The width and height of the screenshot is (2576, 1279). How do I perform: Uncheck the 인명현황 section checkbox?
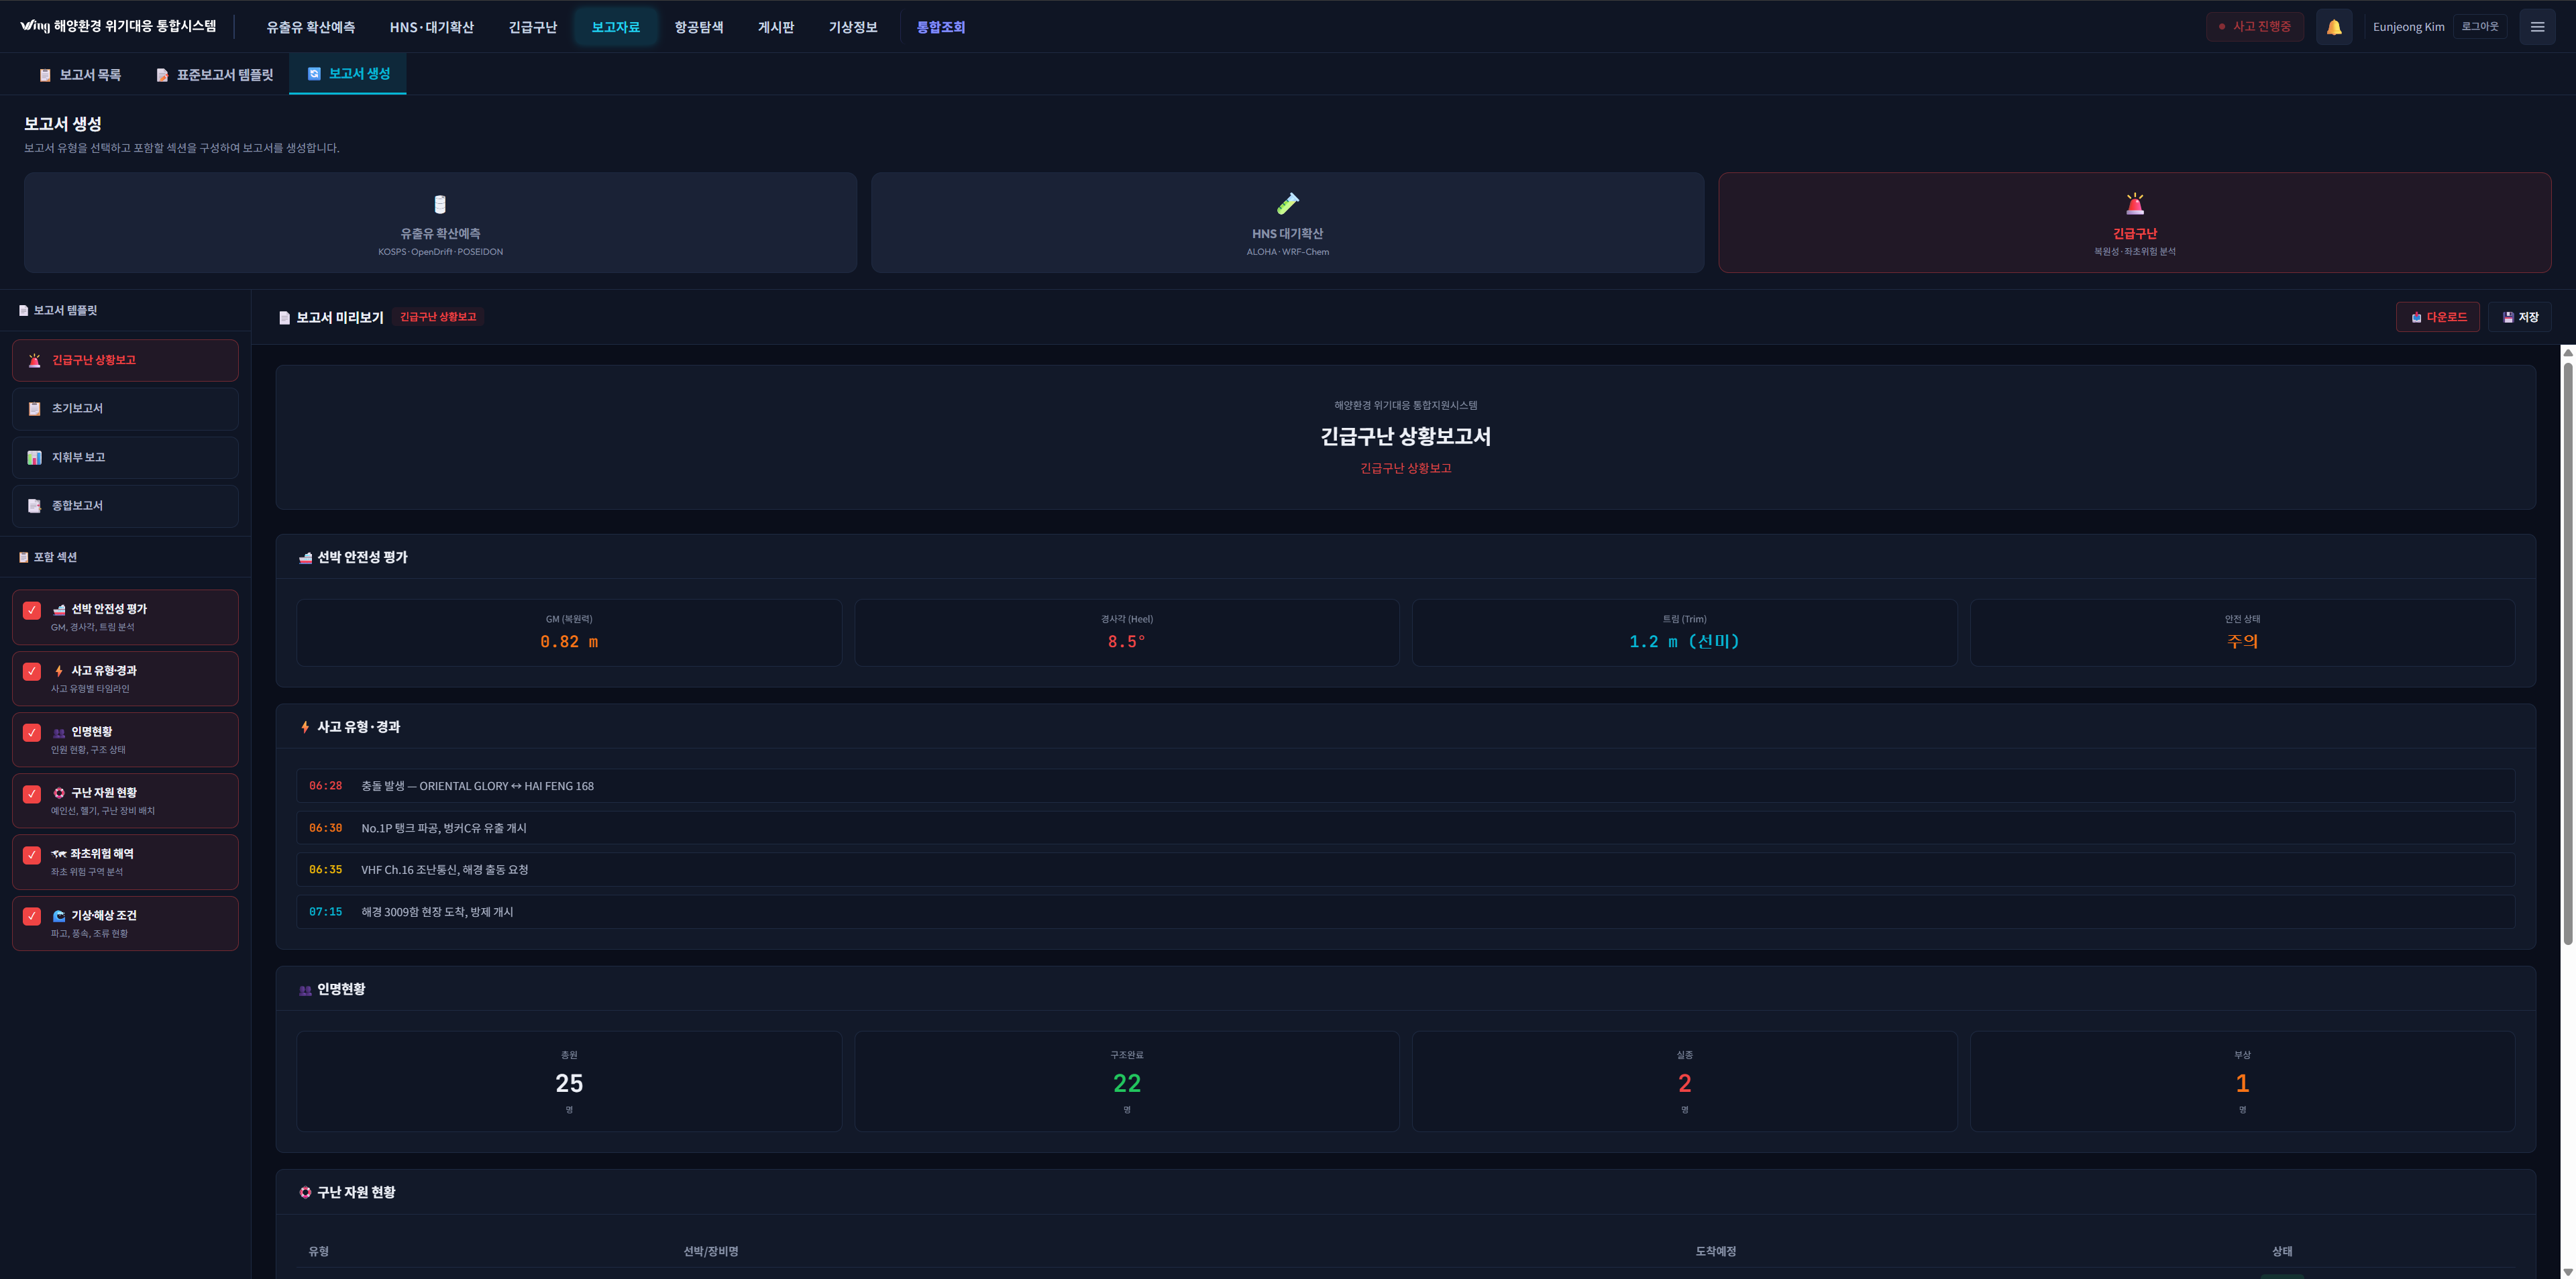click(32, 732)
